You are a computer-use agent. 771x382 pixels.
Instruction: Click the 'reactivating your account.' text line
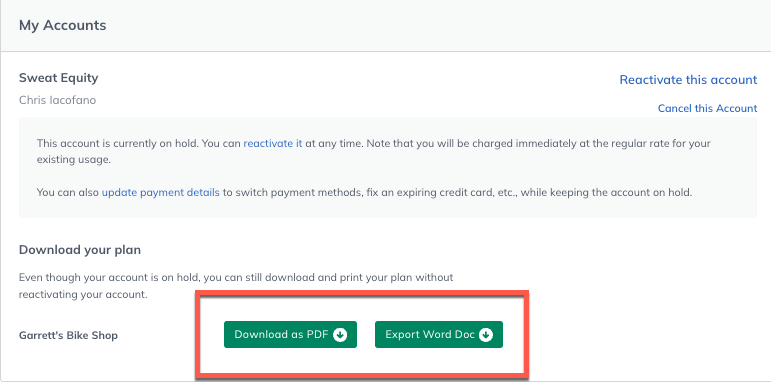83,295
